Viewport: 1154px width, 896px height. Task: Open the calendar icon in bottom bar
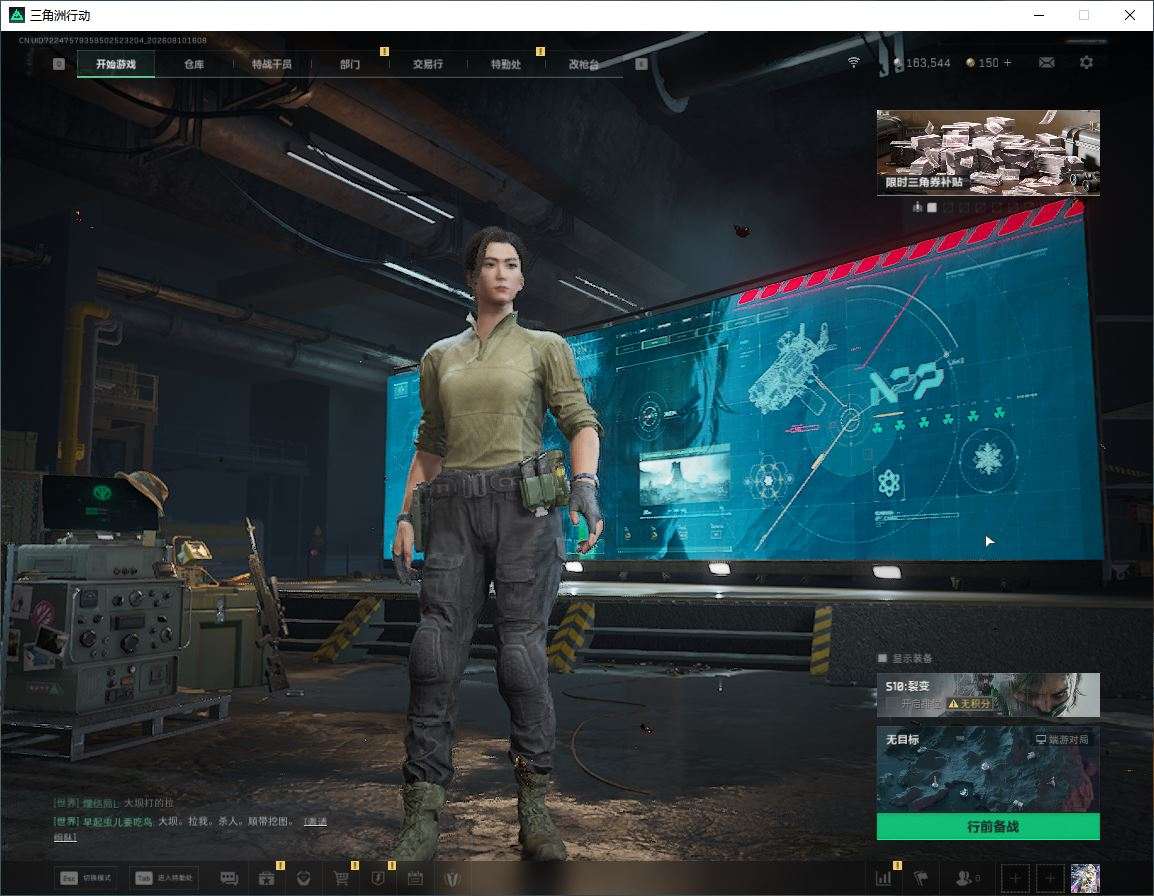click(415, 878)
